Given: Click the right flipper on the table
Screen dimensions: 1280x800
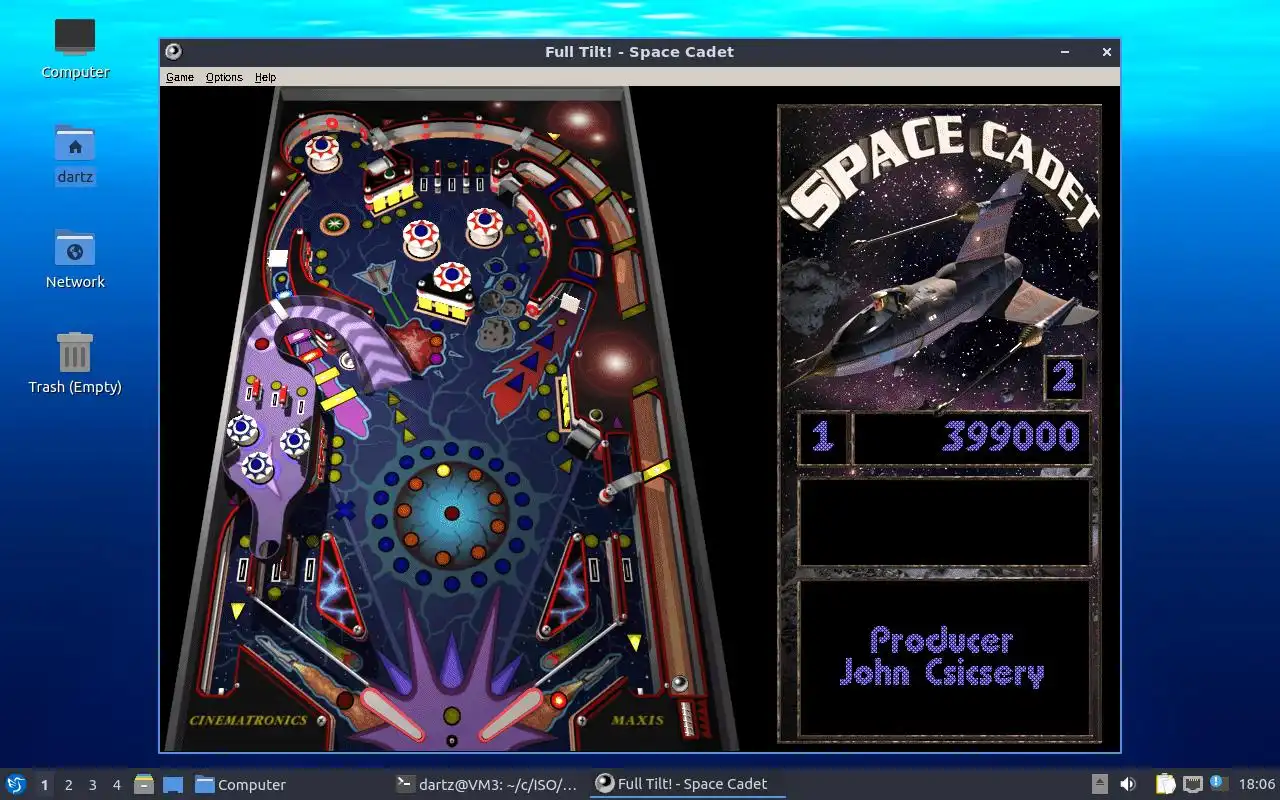Looking at the screenshot, I should coord(511,714).
